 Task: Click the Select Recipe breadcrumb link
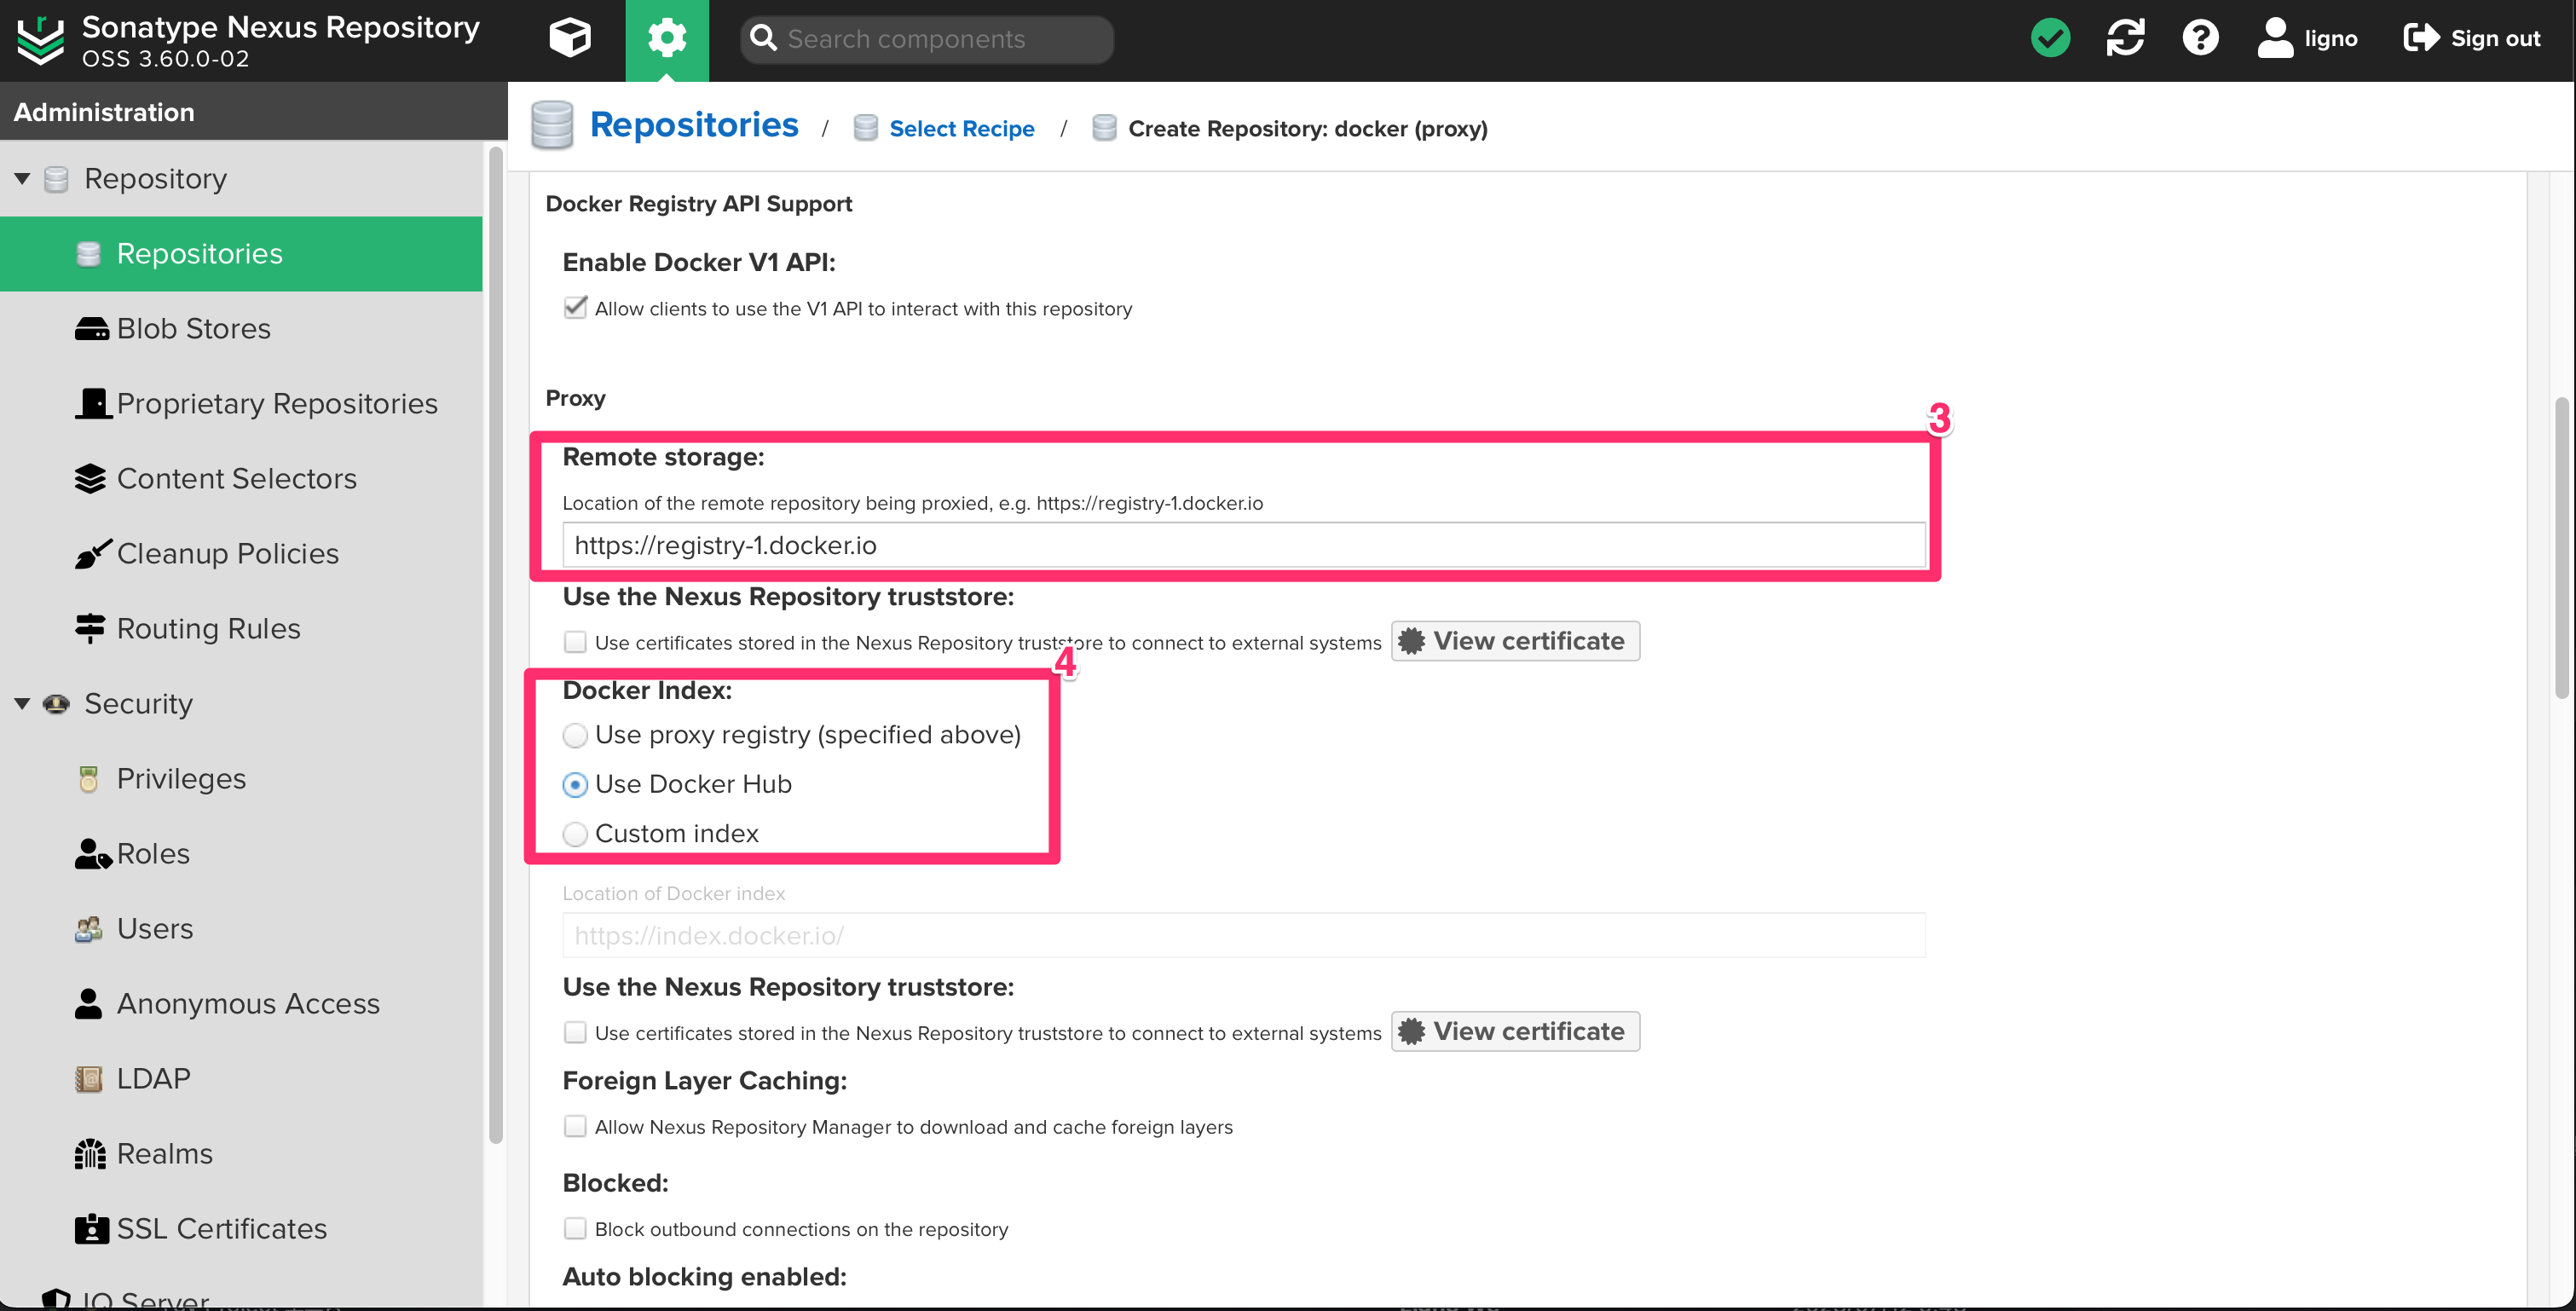coord(961,128)
